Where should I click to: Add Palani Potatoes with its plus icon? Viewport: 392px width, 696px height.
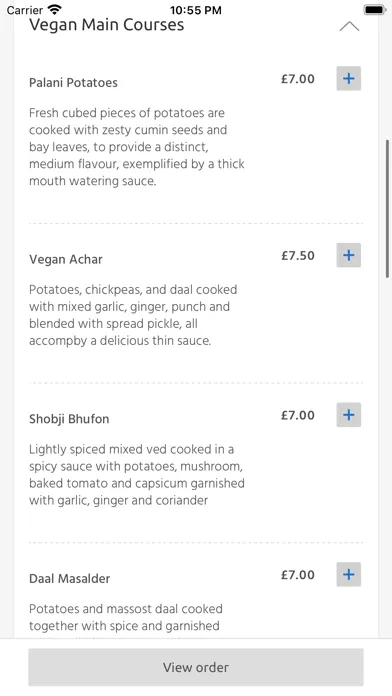(348, 79)
